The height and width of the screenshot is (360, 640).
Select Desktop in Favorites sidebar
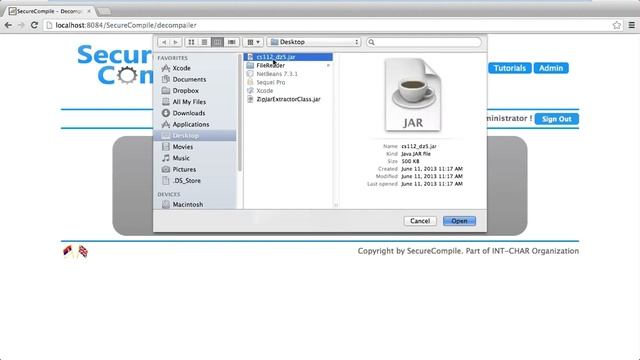[x=195, y=136]
